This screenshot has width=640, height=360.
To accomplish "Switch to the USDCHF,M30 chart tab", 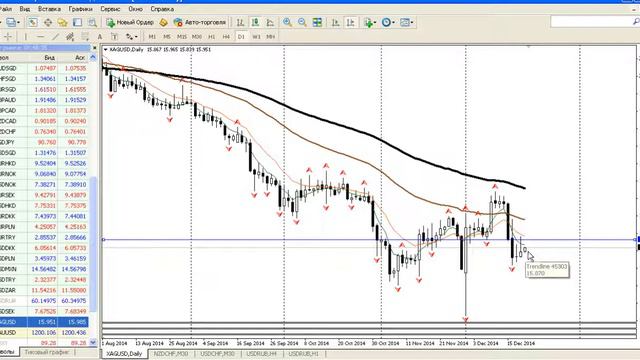I will click(218, 354).
